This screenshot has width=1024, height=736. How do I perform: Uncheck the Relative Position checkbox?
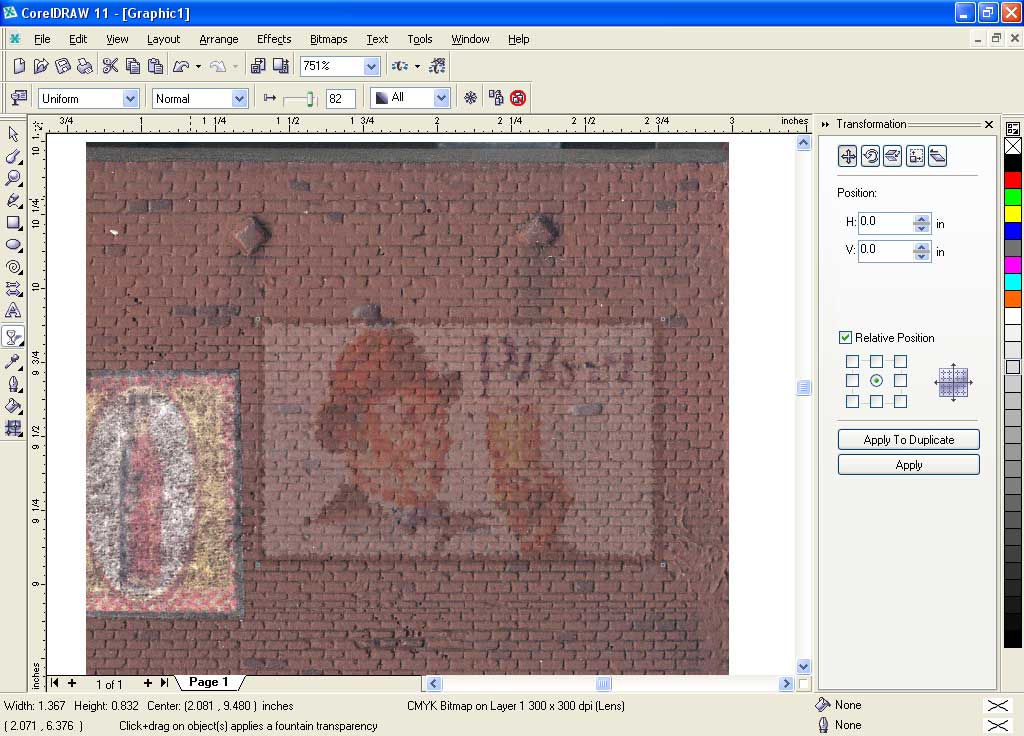[845, 338]
